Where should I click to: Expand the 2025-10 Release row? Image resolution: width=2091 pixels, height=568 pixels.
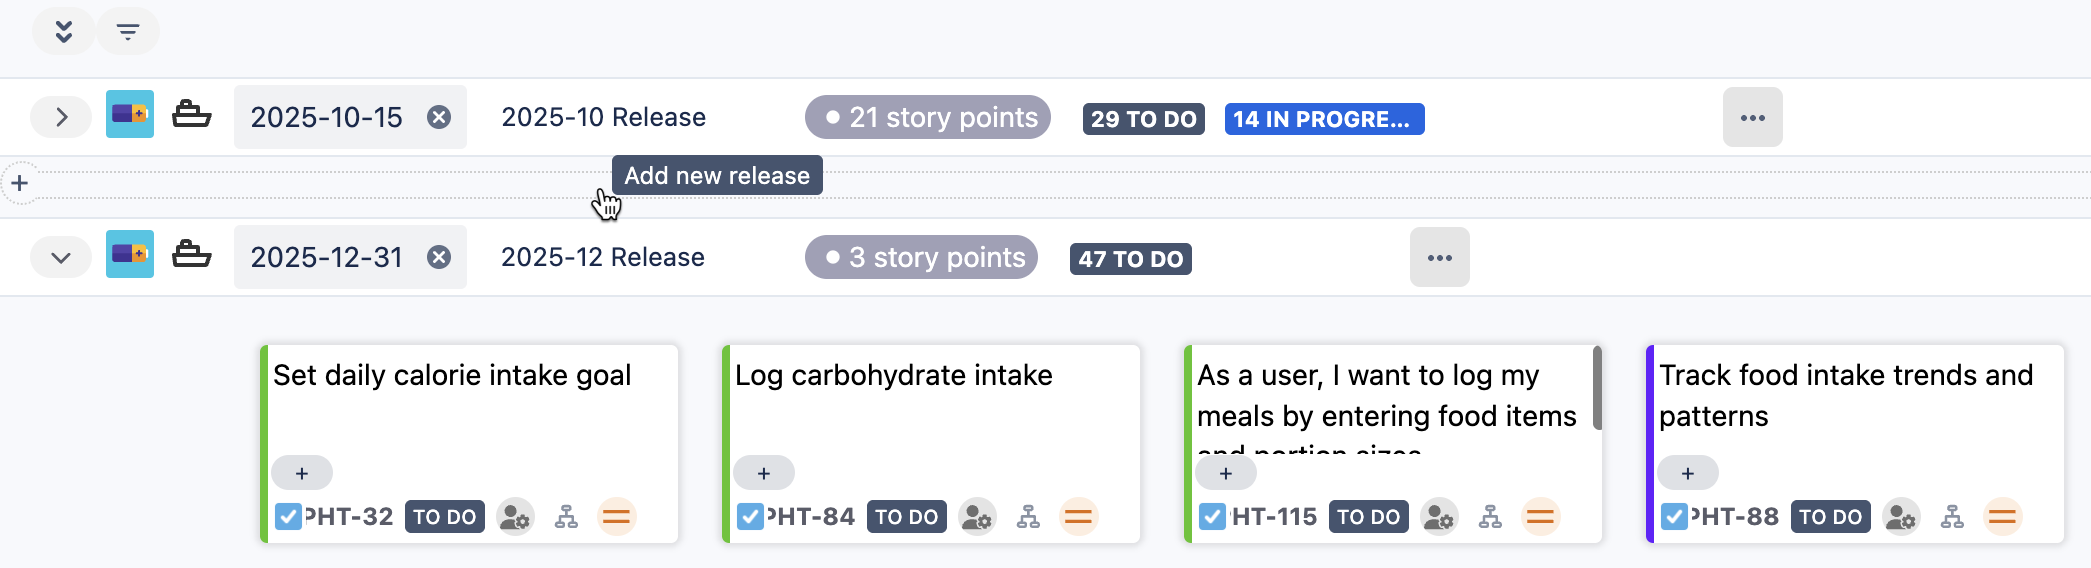click(x=61, y=117)
